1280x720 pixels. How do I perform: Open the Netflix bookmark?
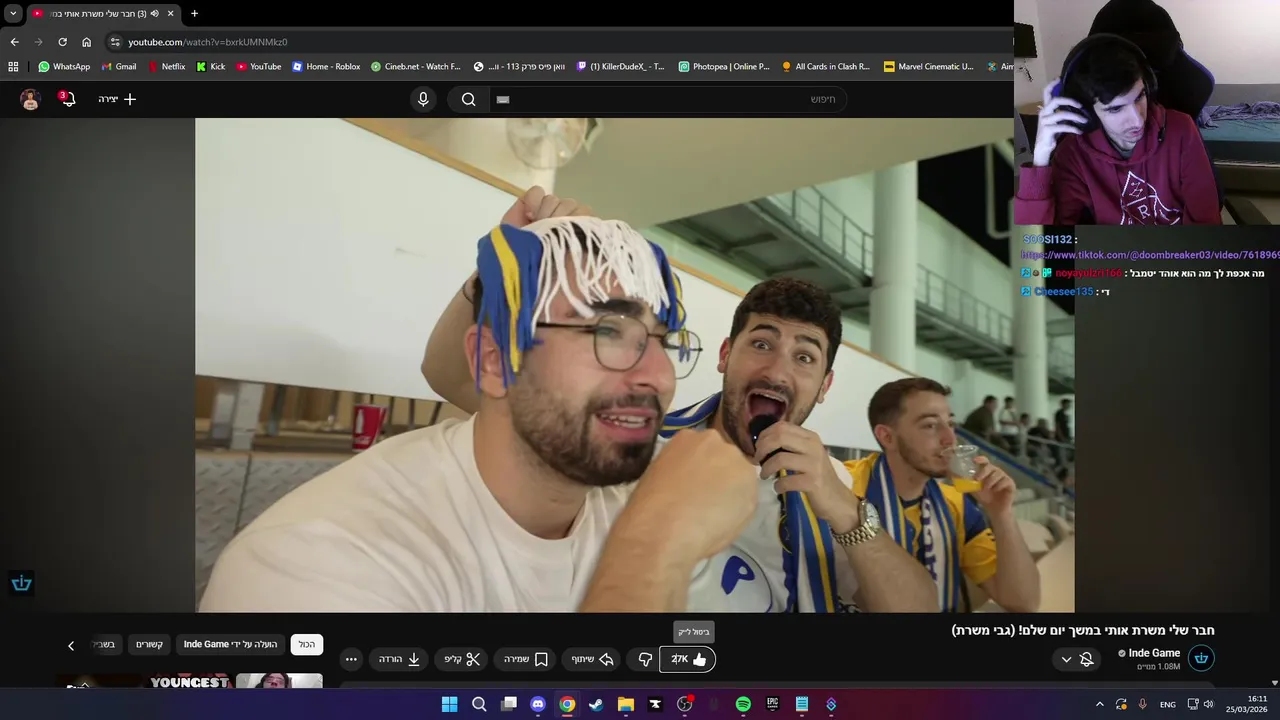tap(166, 67)
